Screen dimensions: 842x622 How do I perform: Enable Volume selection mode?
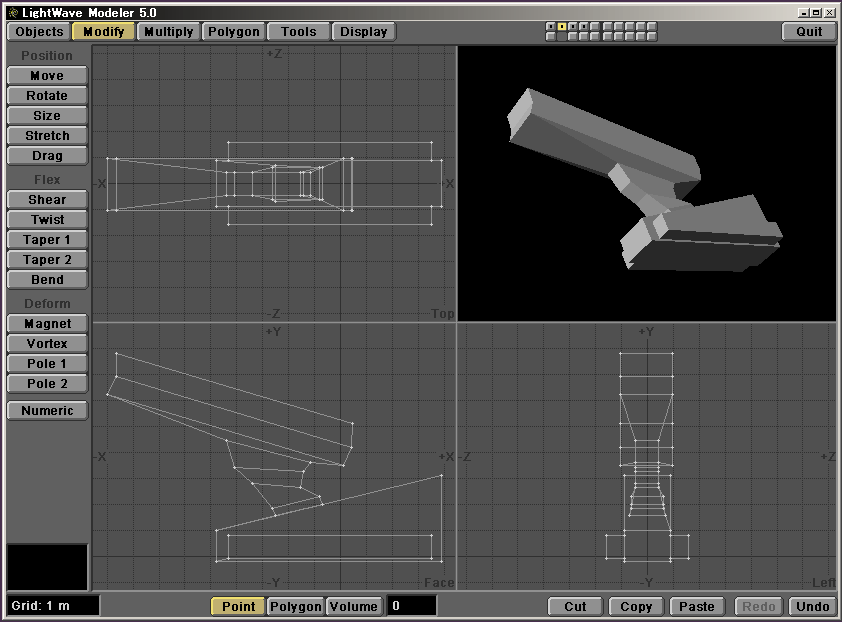(x=354, y=606)
